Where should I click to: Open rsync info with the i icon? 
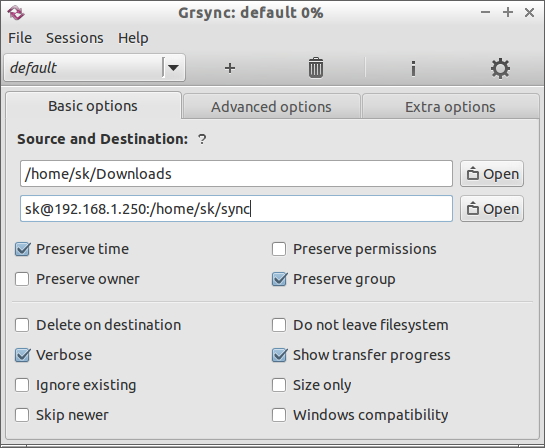413,68
